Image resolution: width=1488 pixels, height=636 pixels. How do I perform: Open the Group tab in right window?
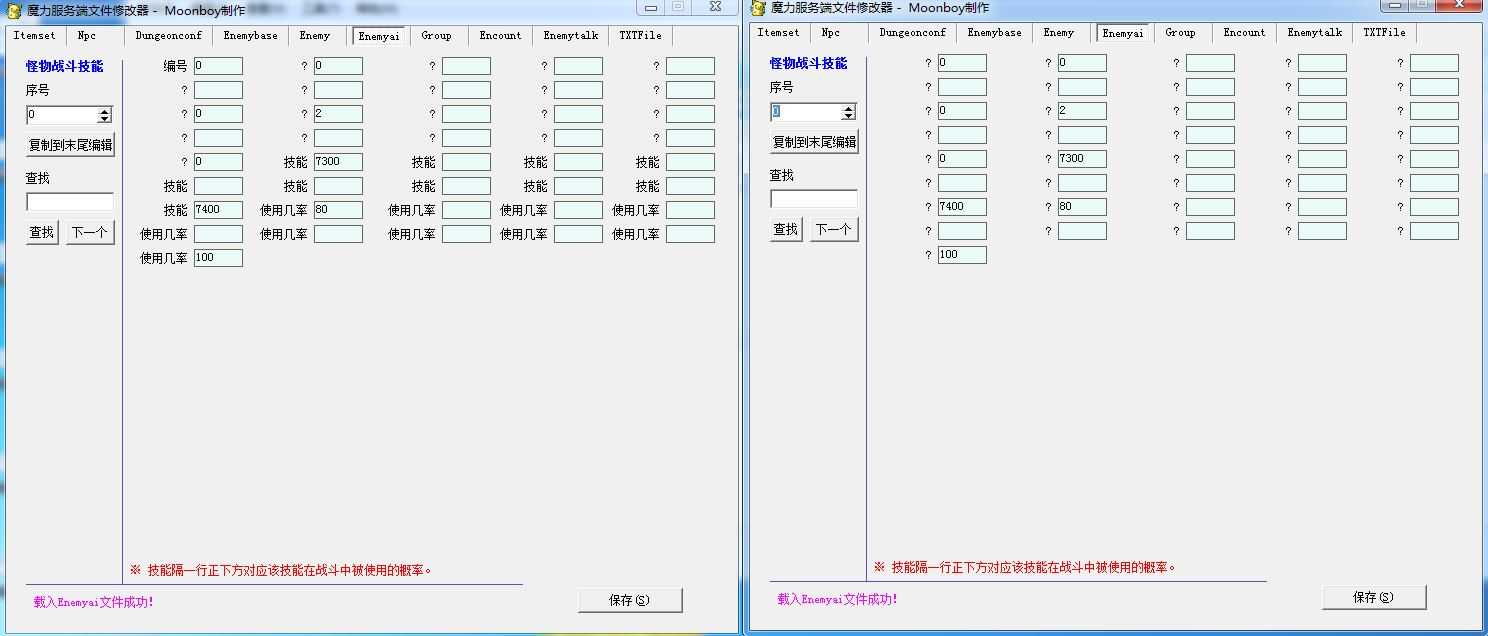[1181, 33]
